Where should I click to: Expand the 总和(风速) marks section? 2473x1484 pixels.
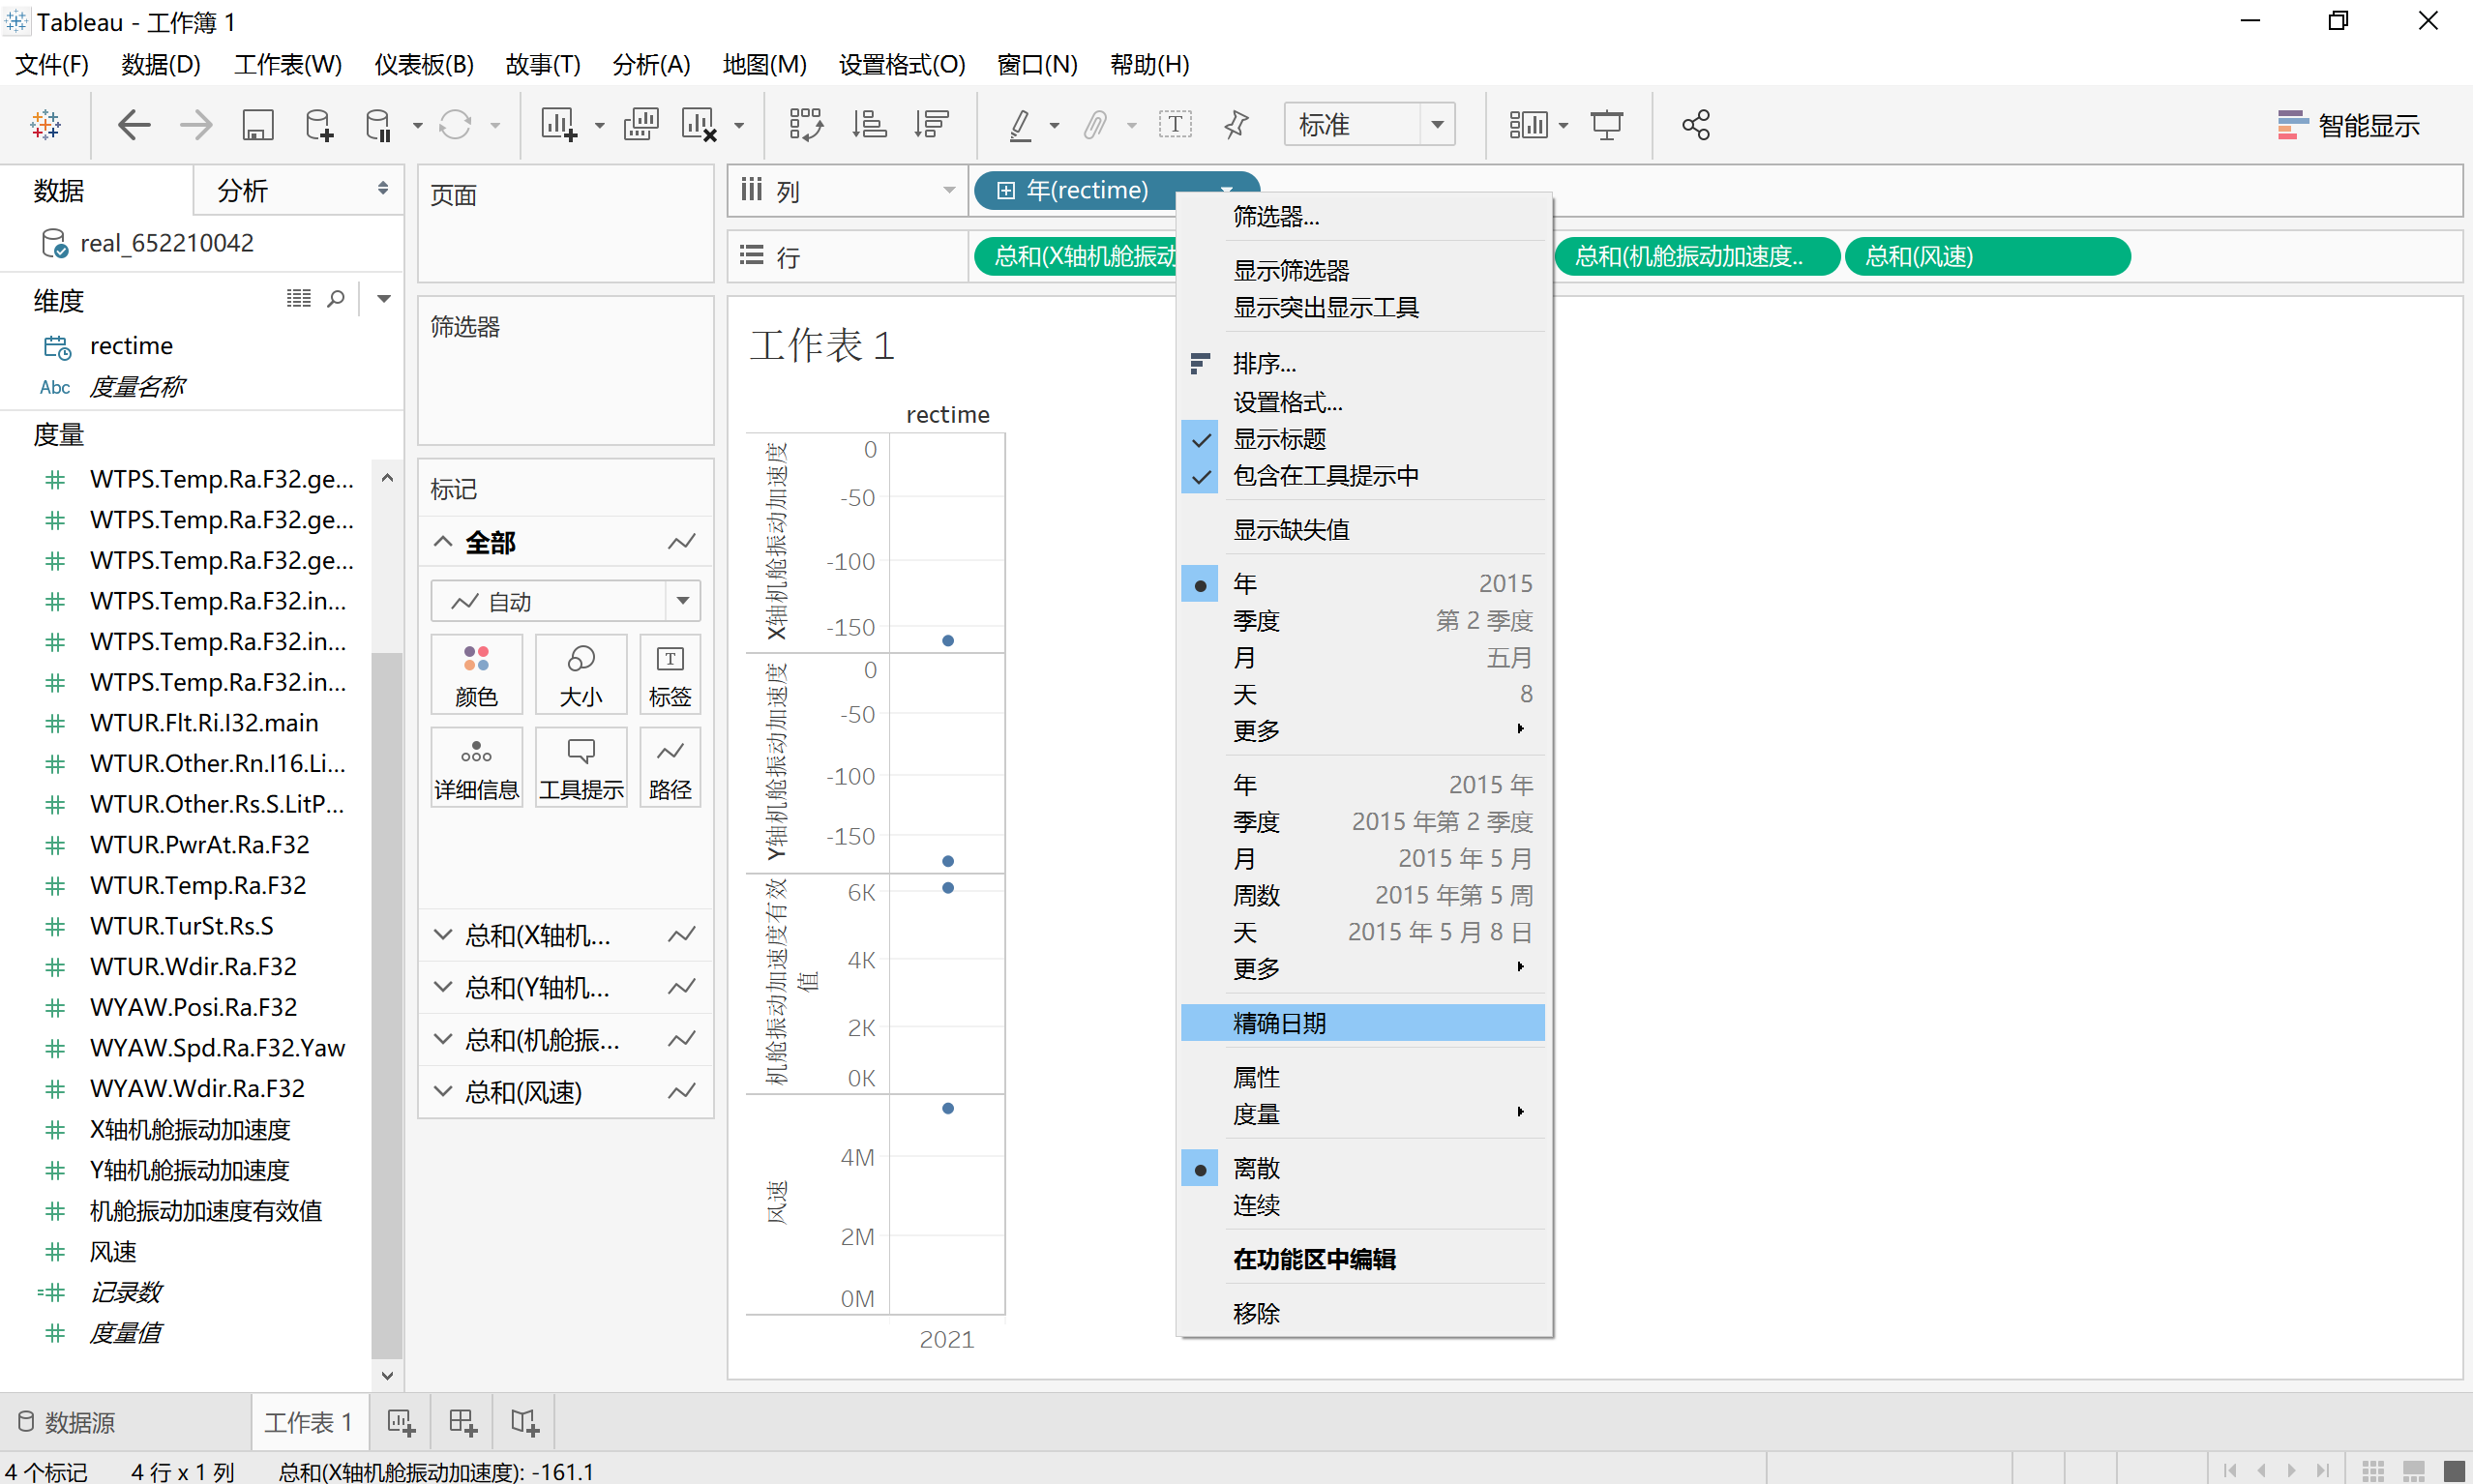point(443,1091)
